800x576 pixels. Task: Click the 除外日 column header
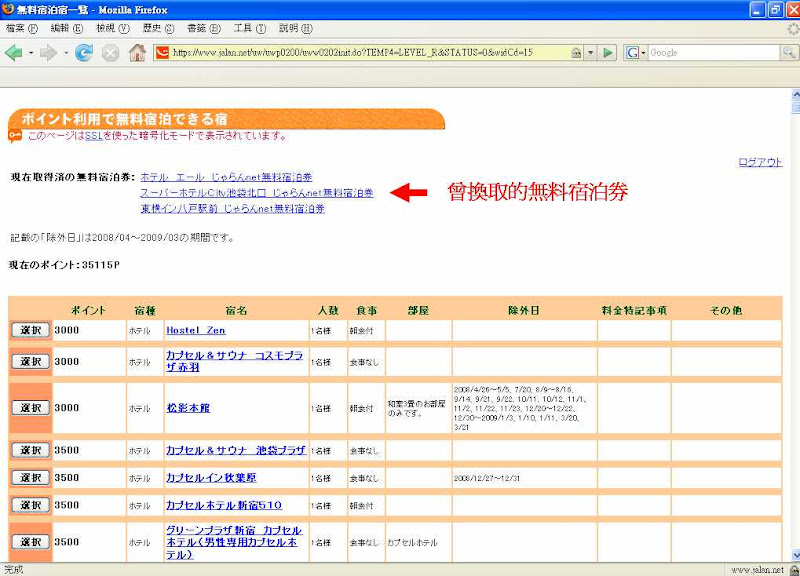[523, 310]
